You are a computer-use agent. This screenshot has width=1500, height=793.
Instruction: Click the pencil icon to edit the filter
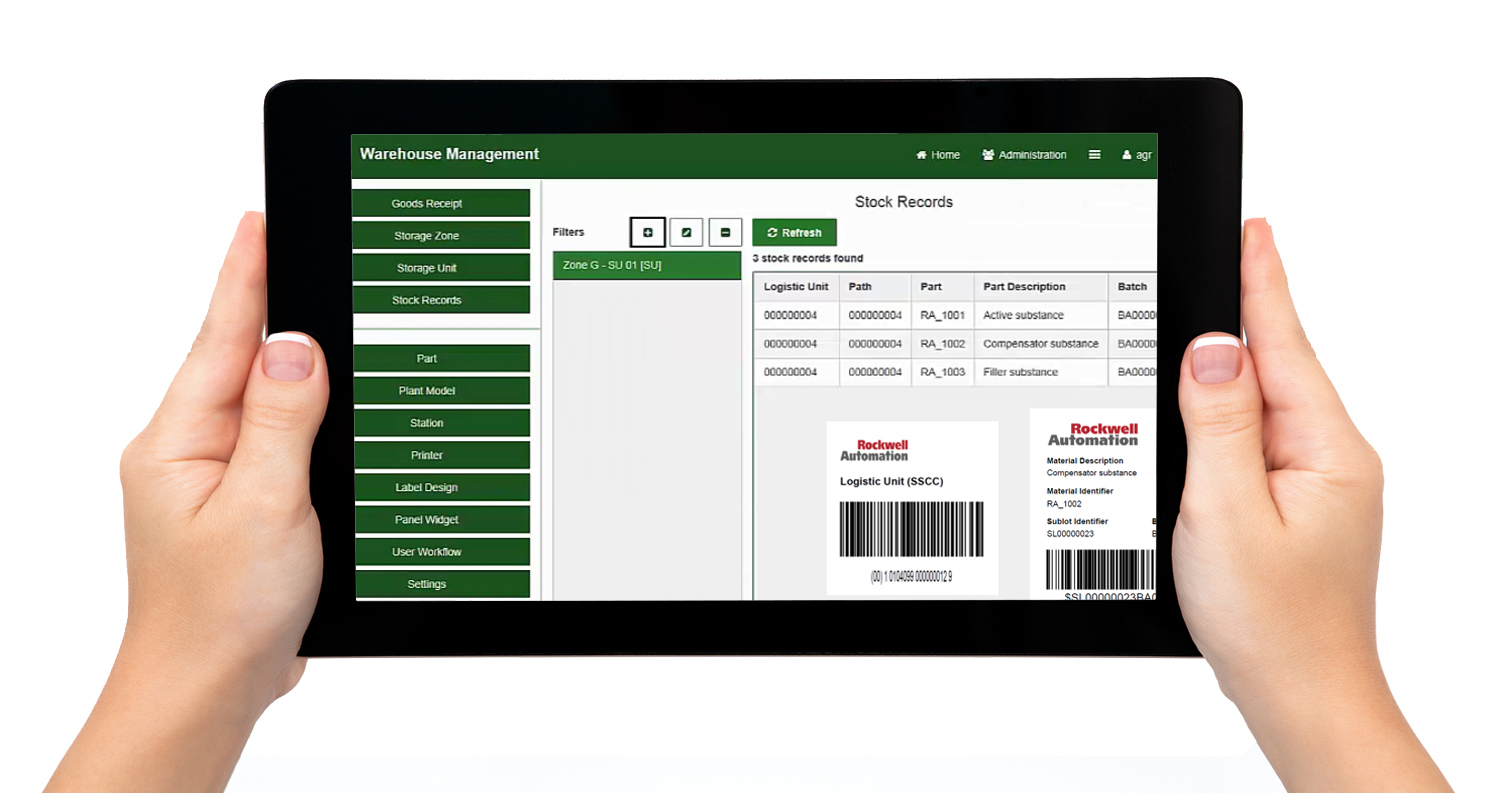point(687,232)
